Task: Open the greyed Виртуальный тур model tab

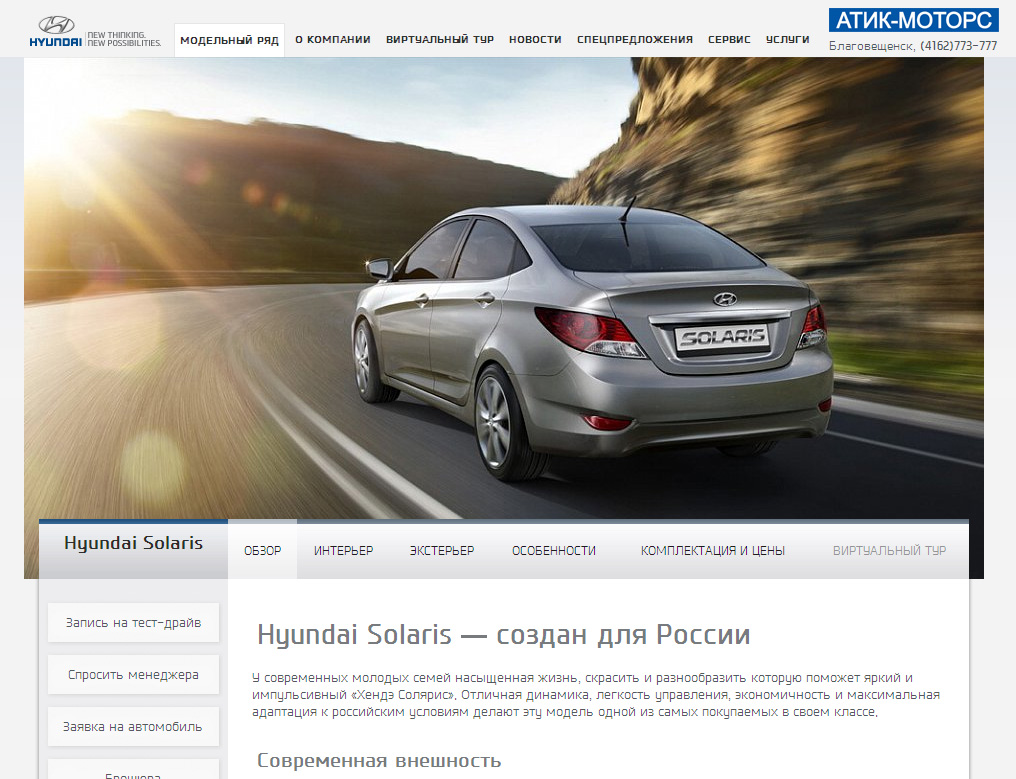Action: pyautogui.click(x=890, y=550)
